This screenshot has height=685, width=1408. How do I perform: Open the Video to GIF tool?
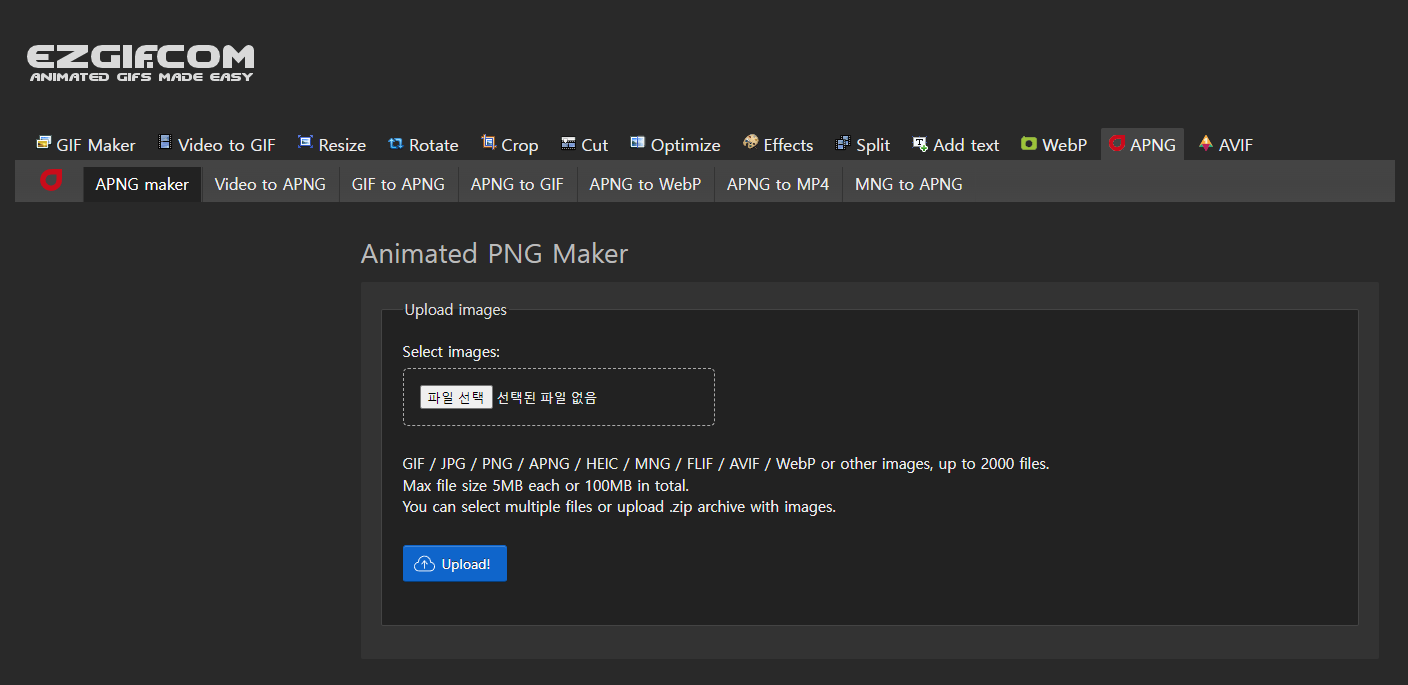pyautogui.click(x=217, y=145)
